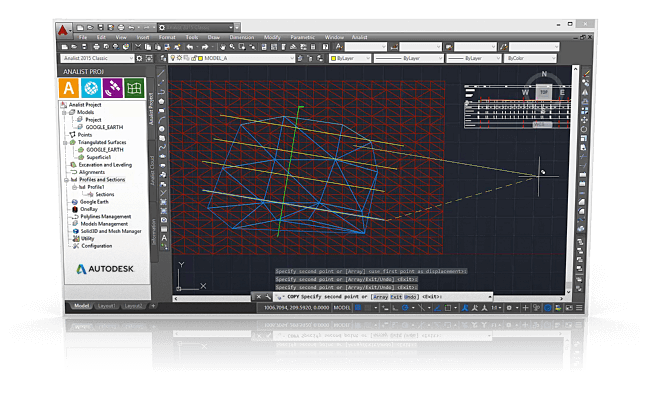Click MODEL space button in status bar
The image size is (650, 400).
pos(342,308)
